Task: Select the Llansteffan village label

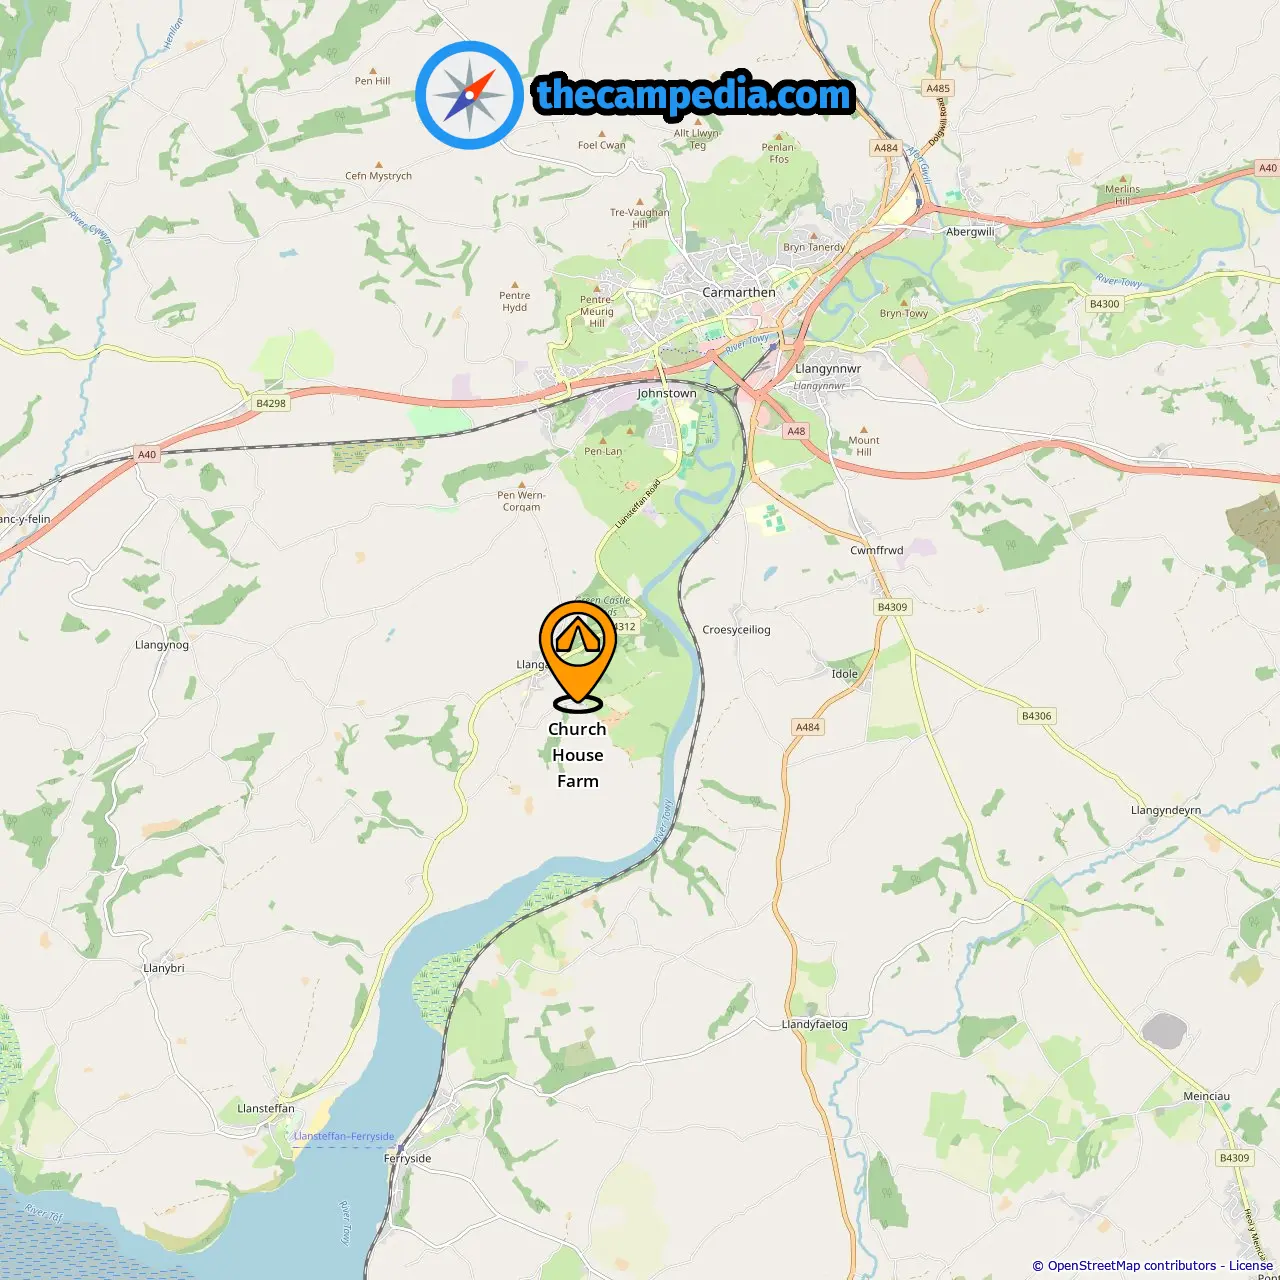Action: tap(266, 1108)
